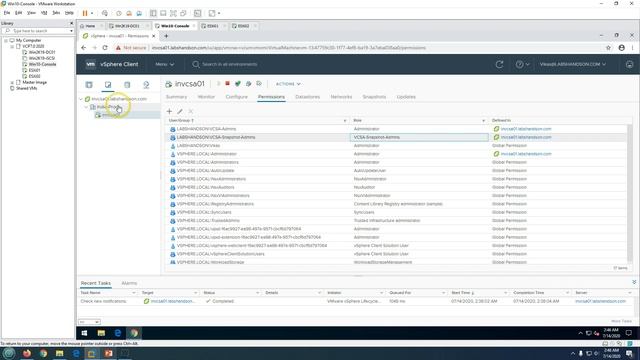Switch to the Configure tab
This screenshot has height=360, width=640.
237,97
